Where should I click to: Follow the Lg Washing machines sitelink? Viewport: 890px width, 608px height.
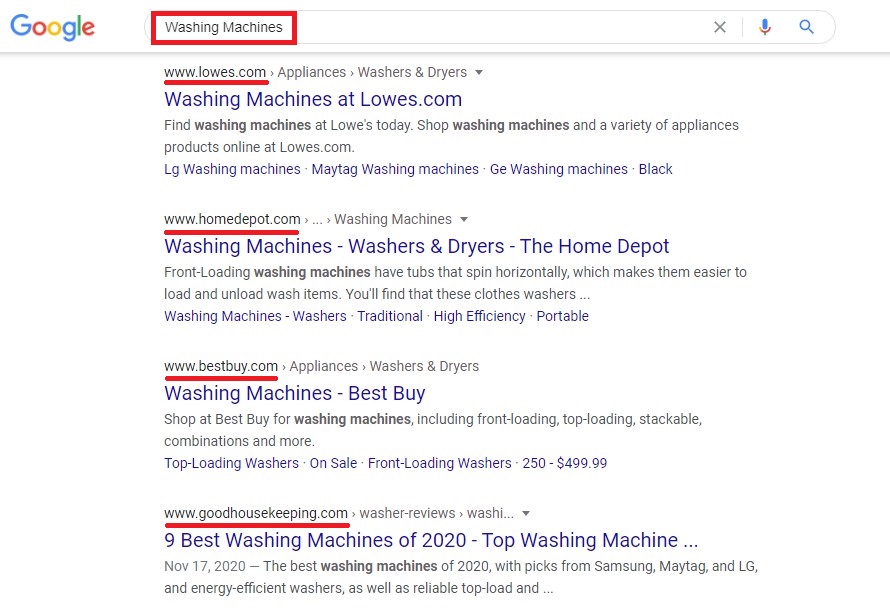(232, 169)
